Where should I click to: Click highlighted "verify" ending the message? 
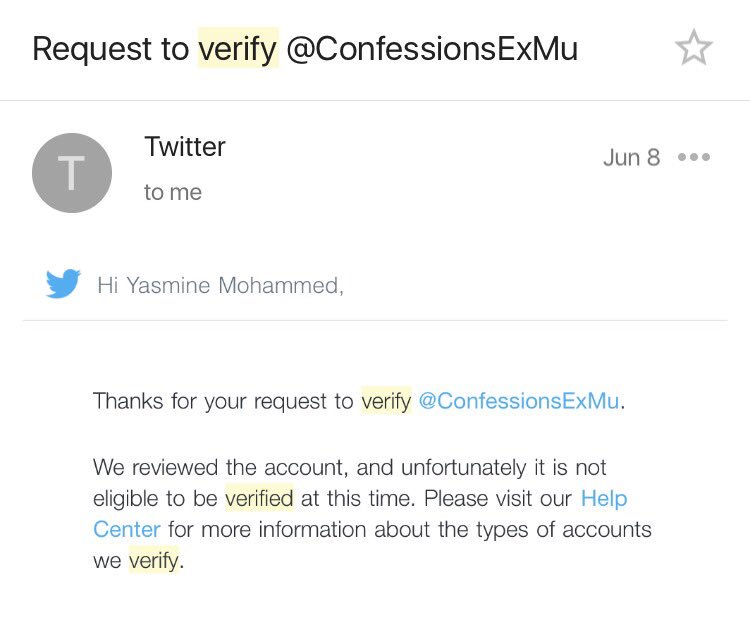coord(154,561)
